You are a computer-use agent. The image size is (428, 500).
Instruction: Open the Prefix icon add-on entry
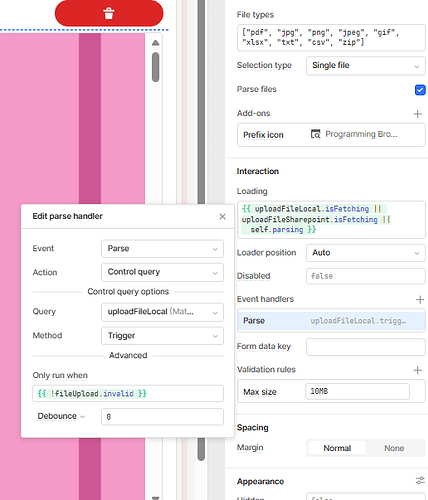[331, 135]
